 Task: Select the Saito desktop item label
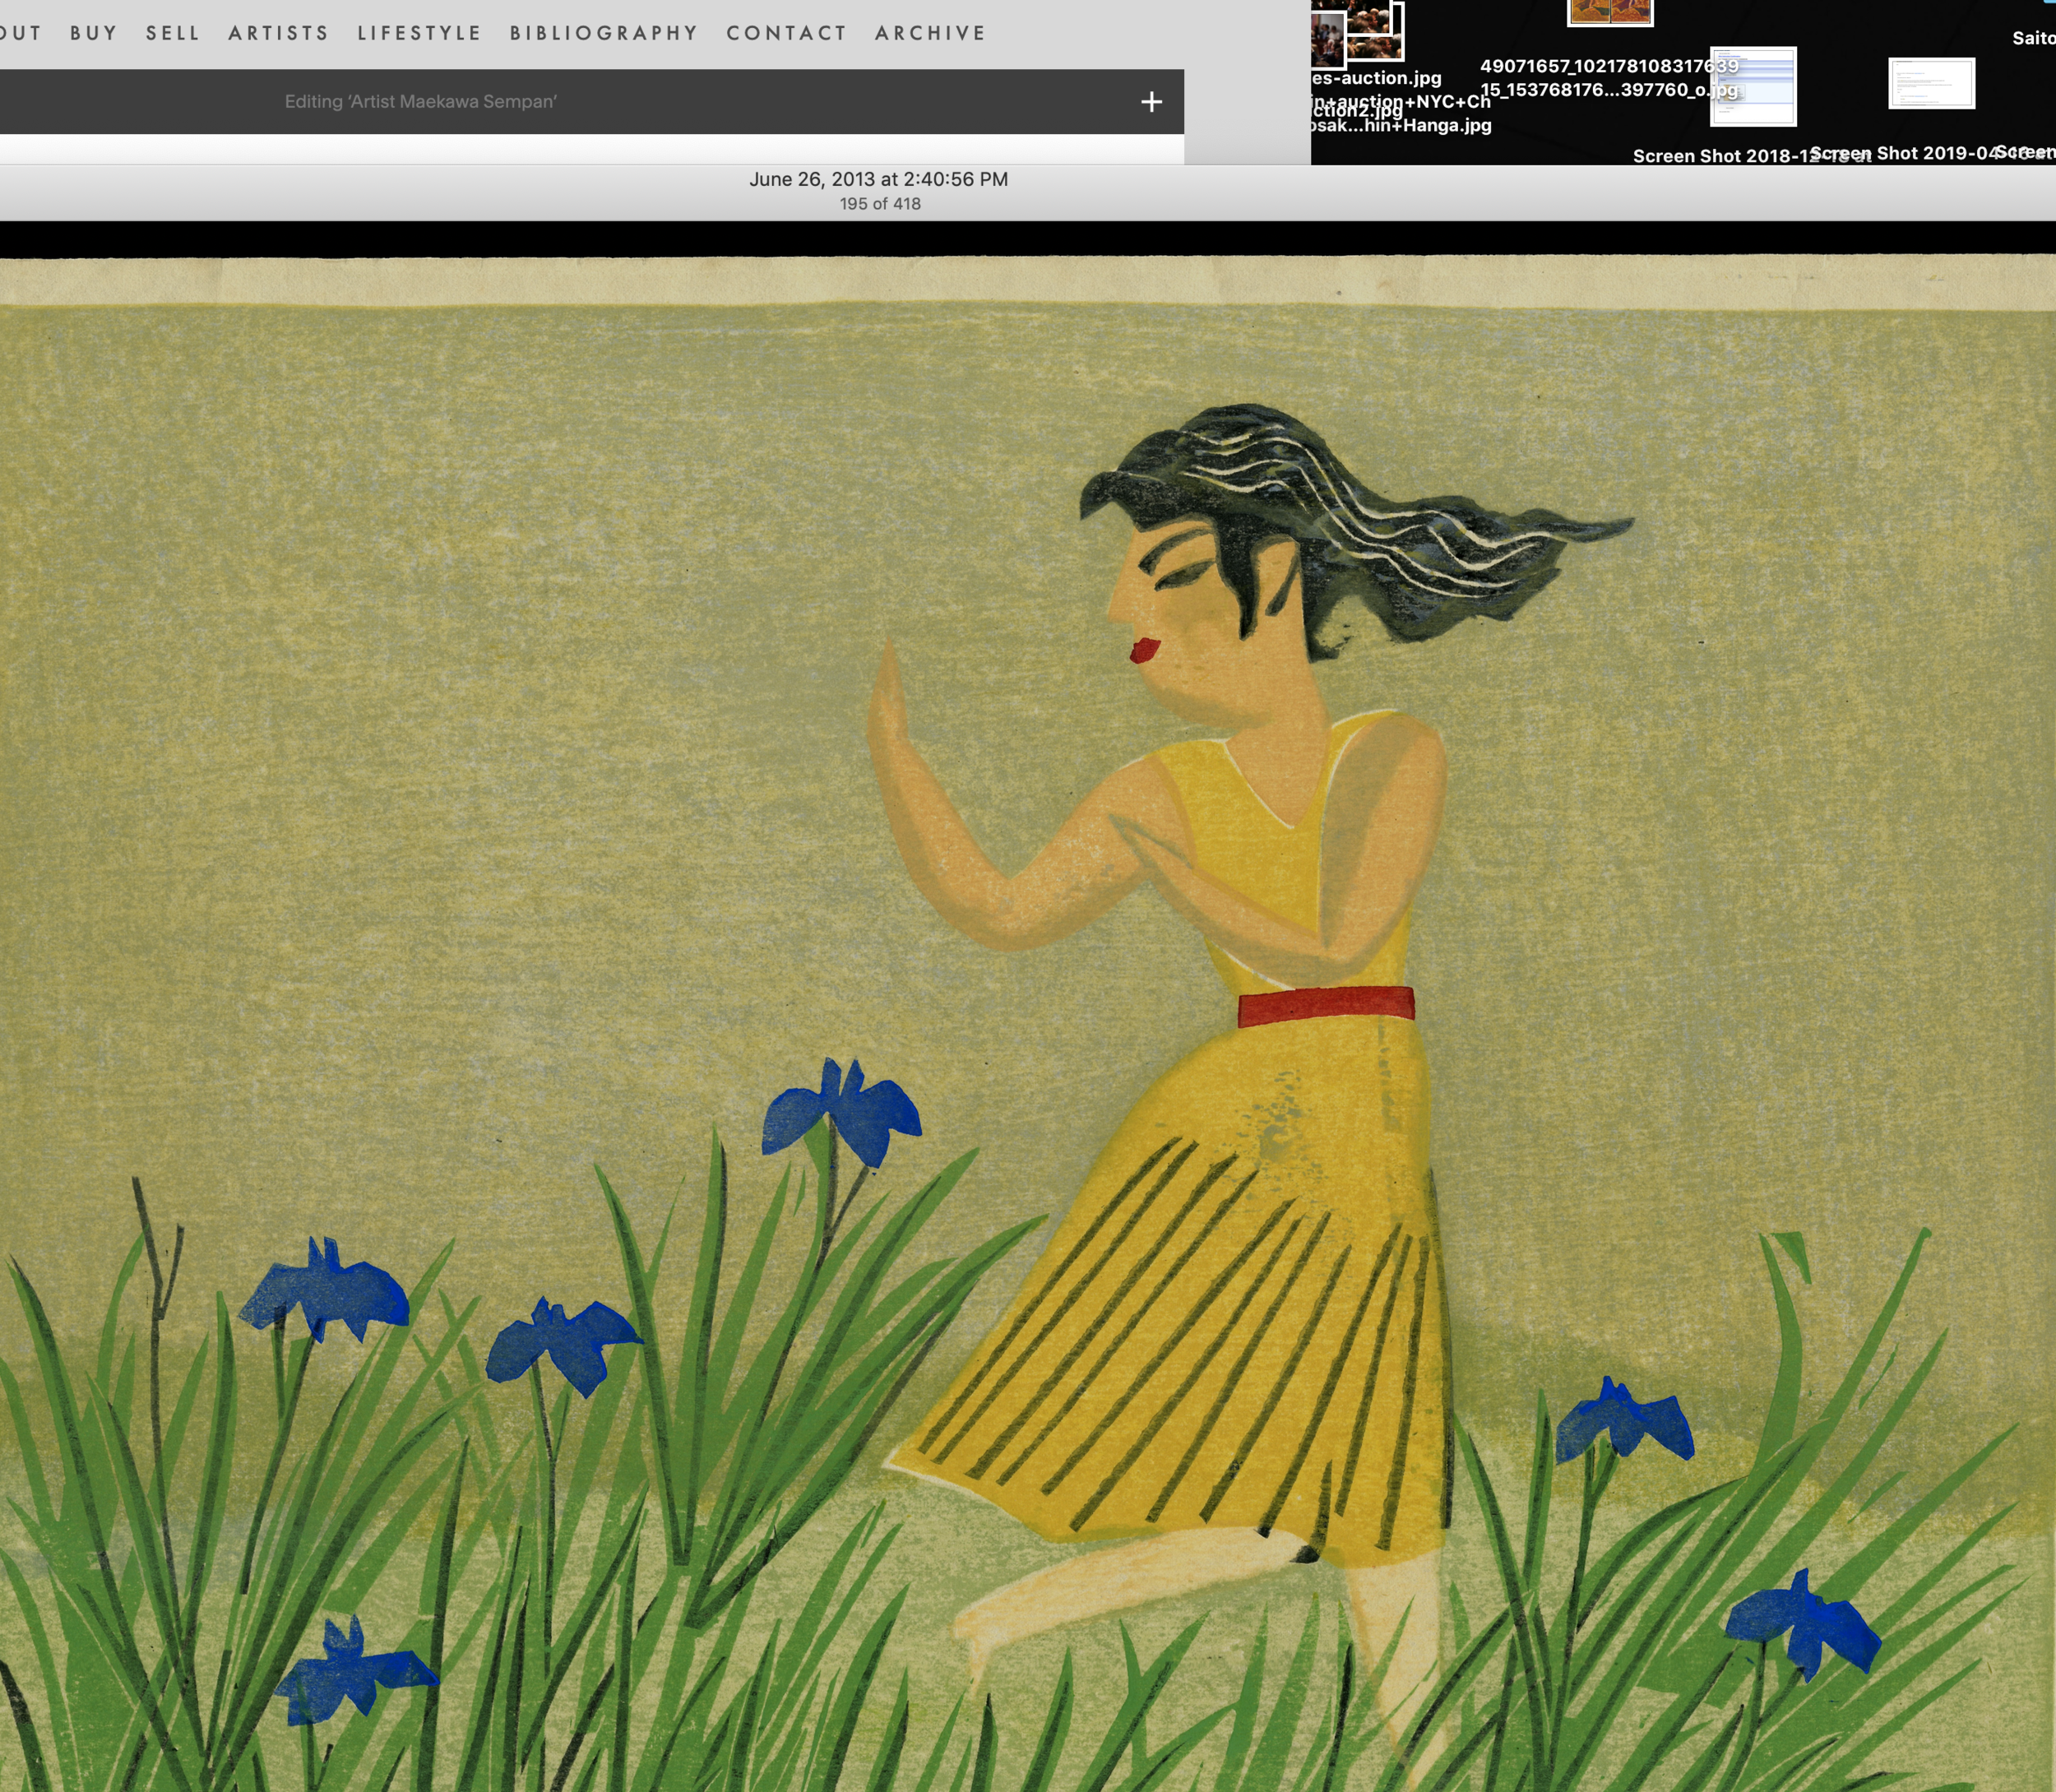click(x=2033, y=38)
